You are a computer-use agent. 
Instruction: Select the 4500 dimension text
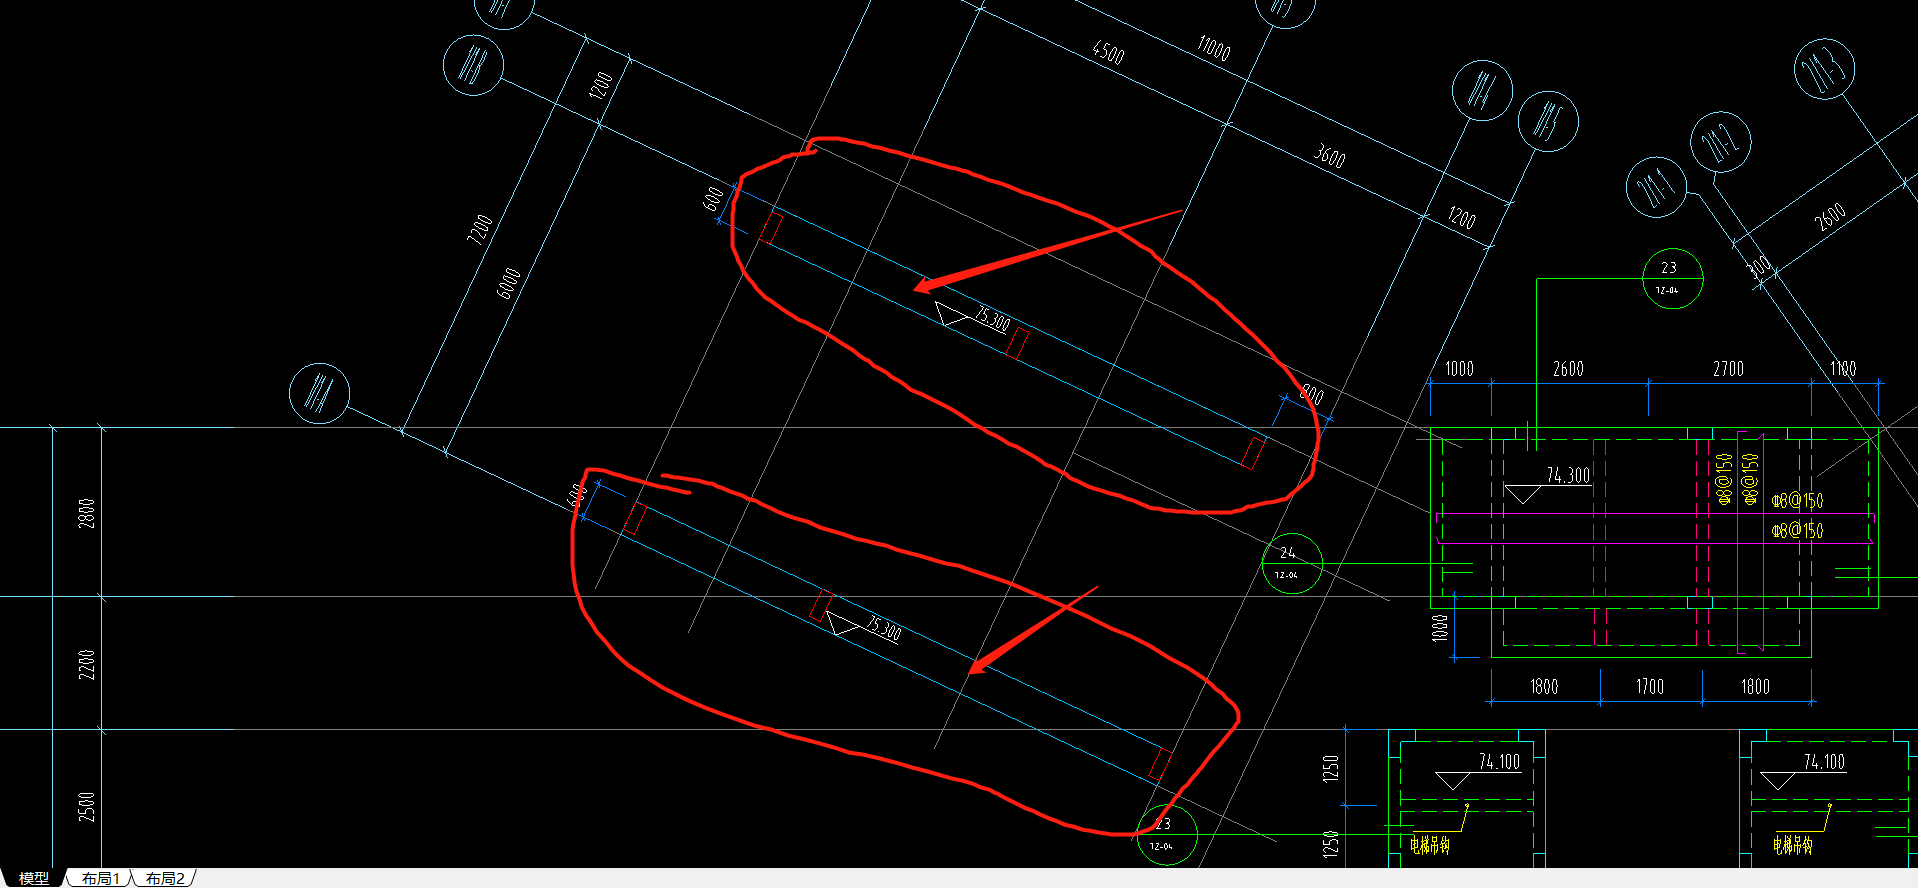[1108, 52]
